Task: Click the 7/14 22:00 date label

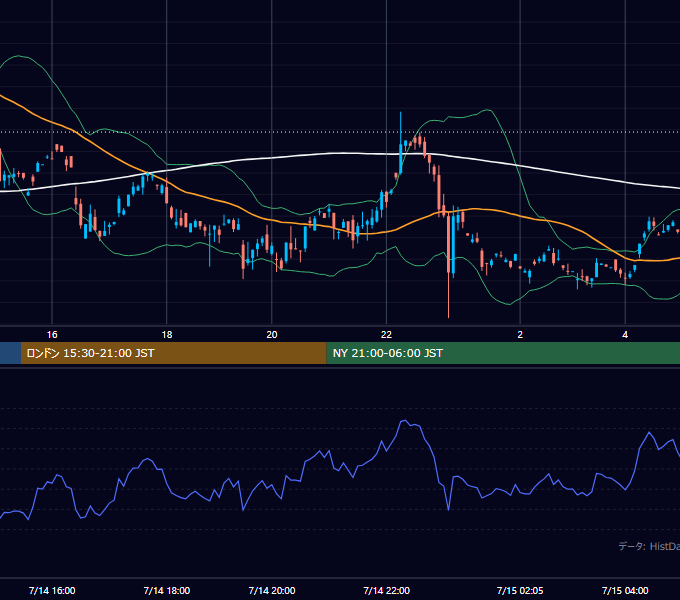Action: [x=386, y=590]
